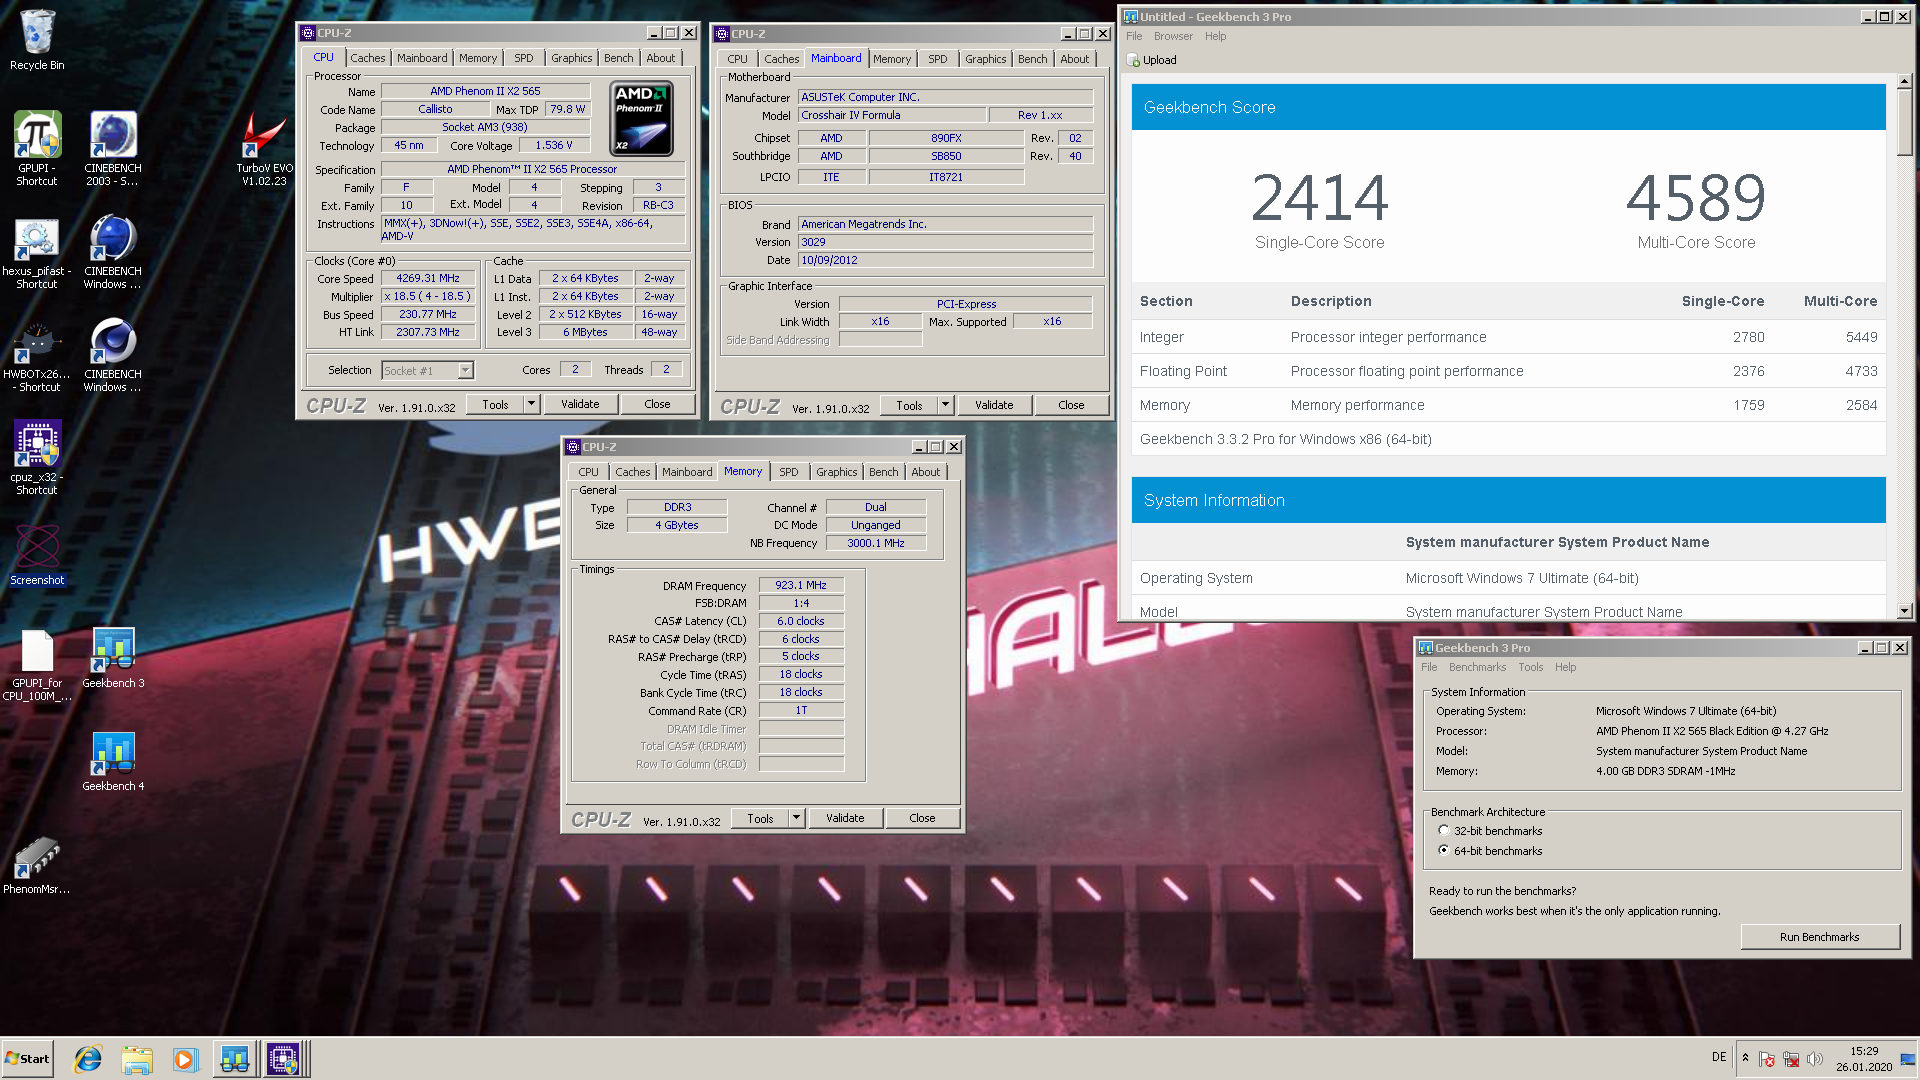
Task: Open the Screenshot desktop icon
Action: point(37,555)
